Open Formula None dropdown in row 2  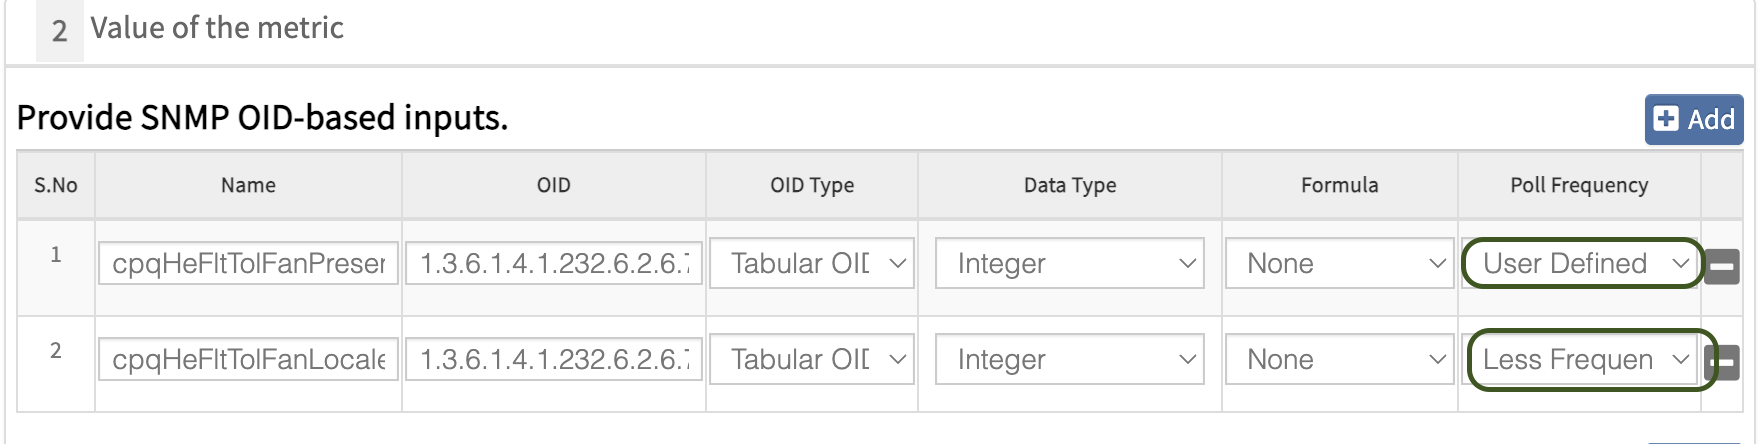(x=1339, y=360)
